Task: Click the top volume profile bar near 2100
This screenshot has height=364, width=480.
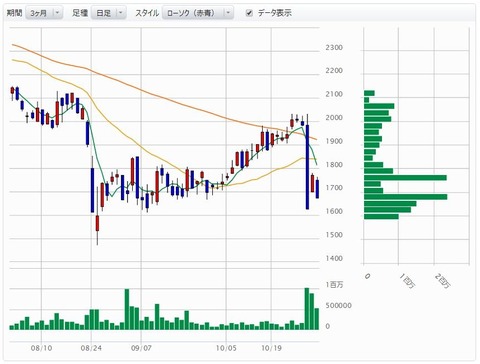Action: click(x=369, y=93)
